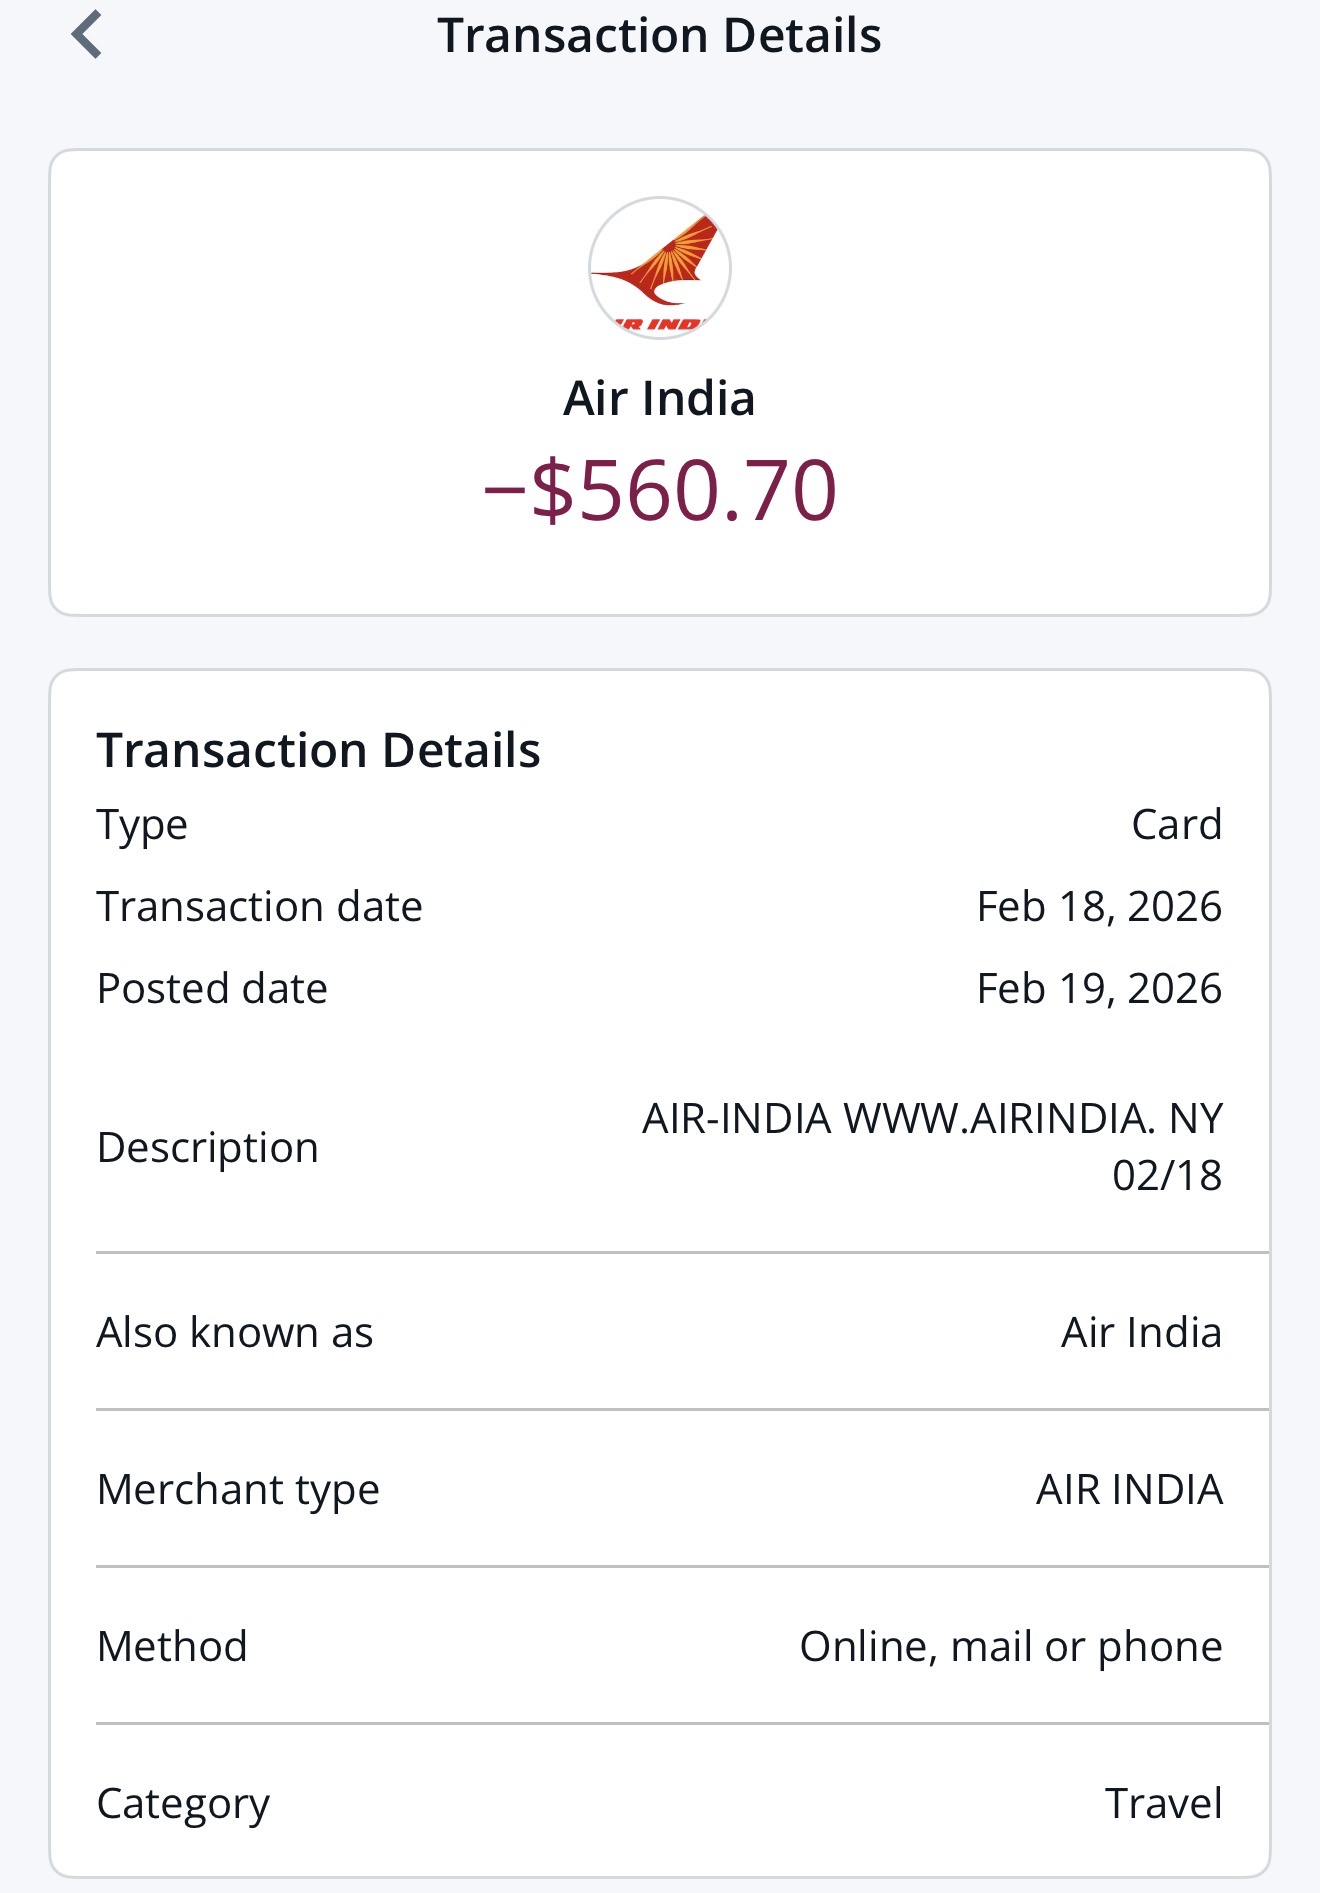Click the Description label

(x=208, y=1147)
